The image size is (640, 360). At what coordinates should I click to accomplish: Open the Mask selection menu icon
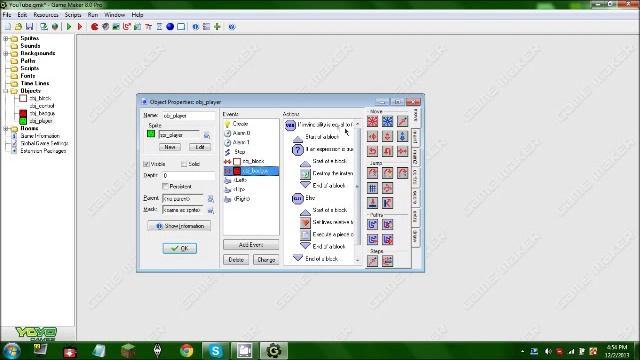coord(211,210)
